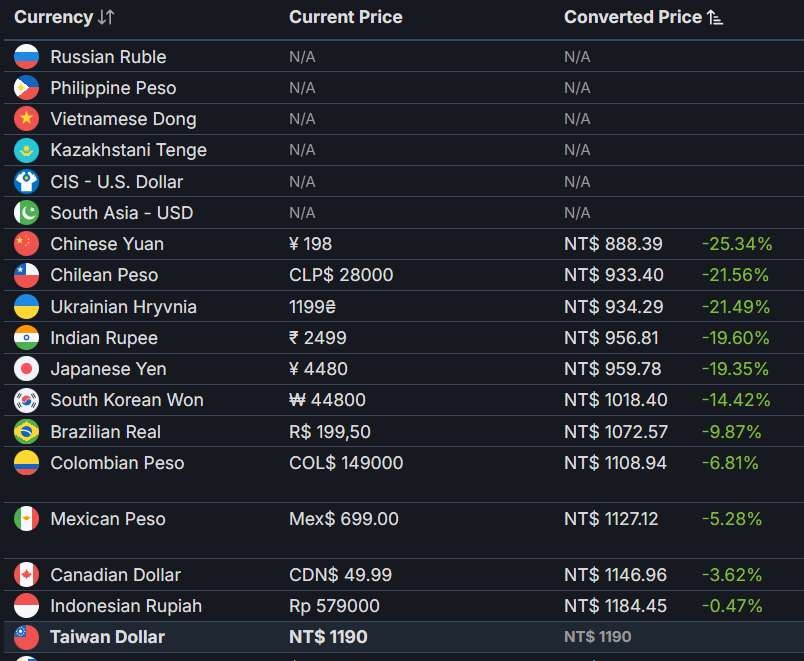Click the Canadian Dollar flag icon
The height and width of the screenshot is (661, 804).
(x=26, y=575)
